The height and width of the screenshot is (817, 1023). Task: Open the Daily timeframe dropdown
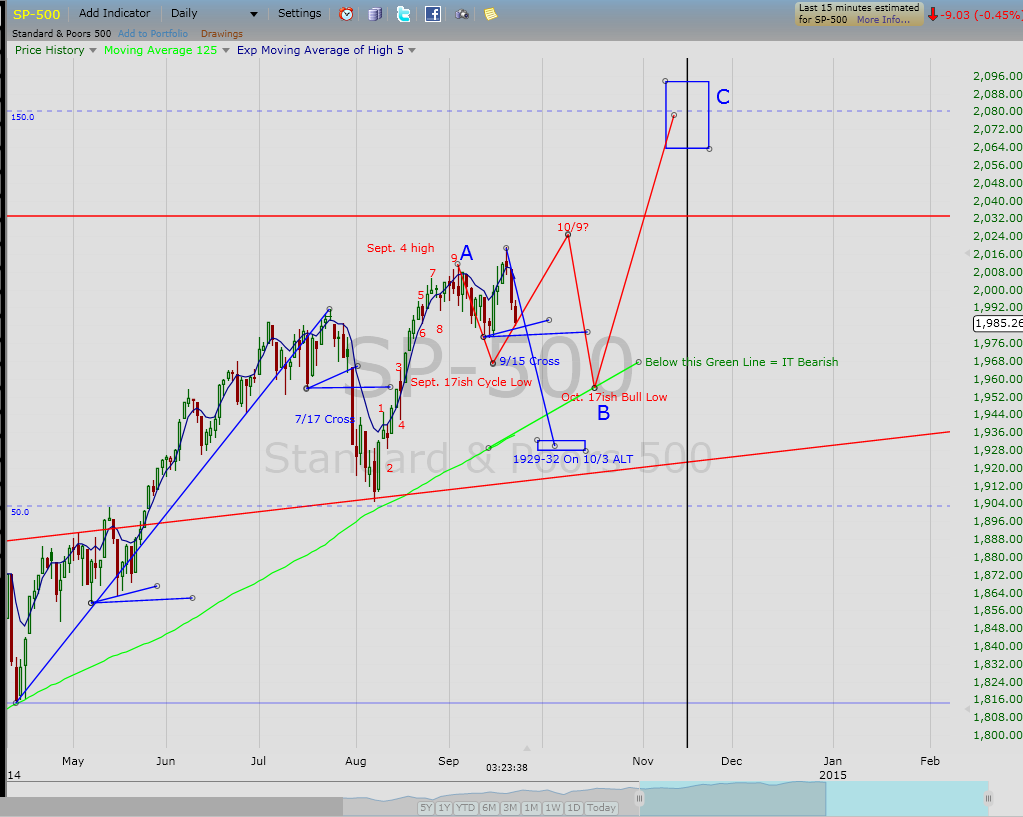click(x=214, y=13)
